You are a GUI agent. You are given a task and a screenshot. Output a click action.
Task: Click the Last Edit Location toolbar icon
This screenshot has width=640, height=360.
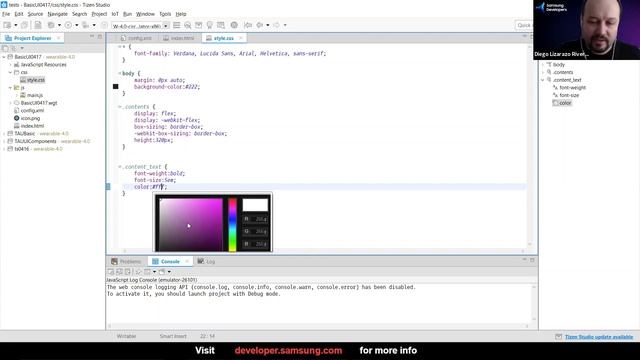coord(248,25)
